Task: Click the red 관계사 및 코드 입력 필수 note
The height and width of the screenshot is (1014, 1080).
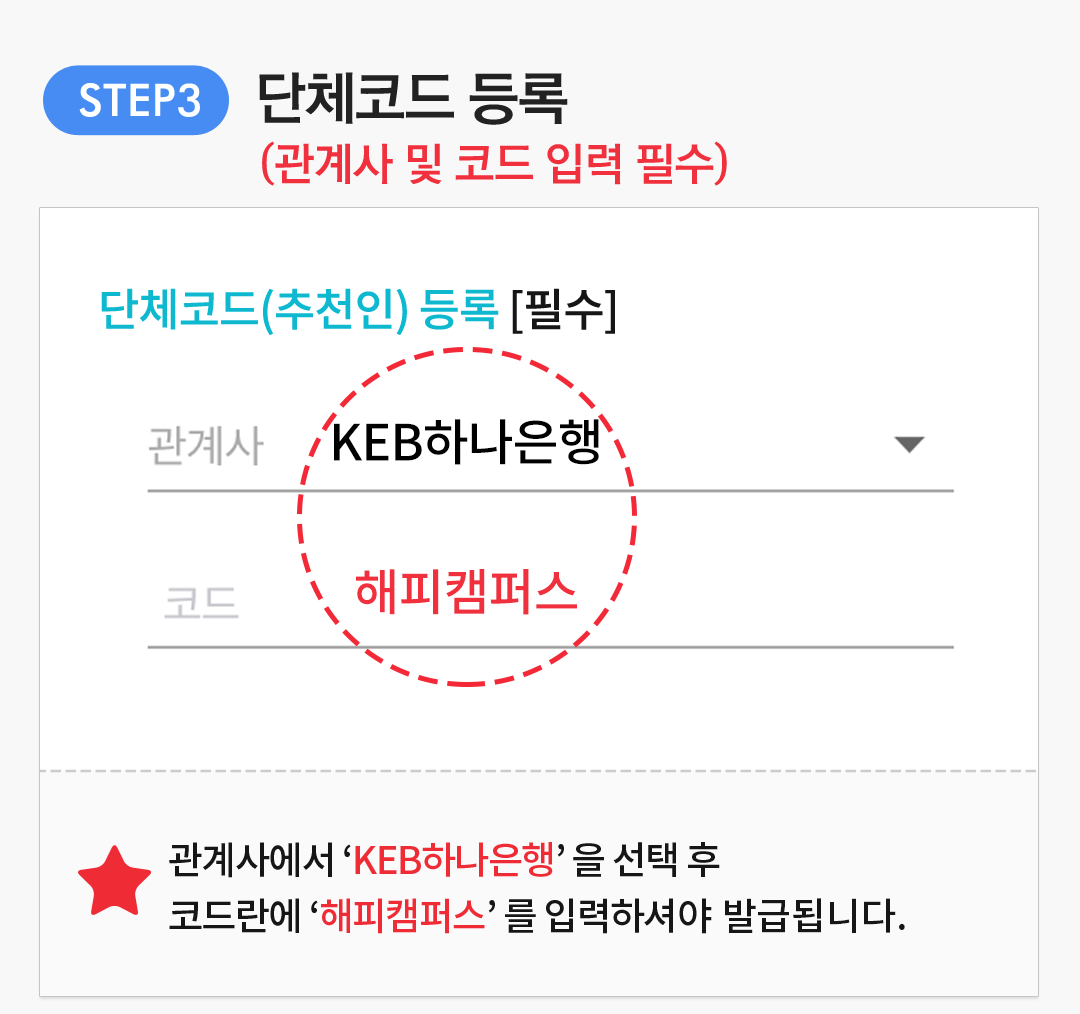Action: (494, 164)
